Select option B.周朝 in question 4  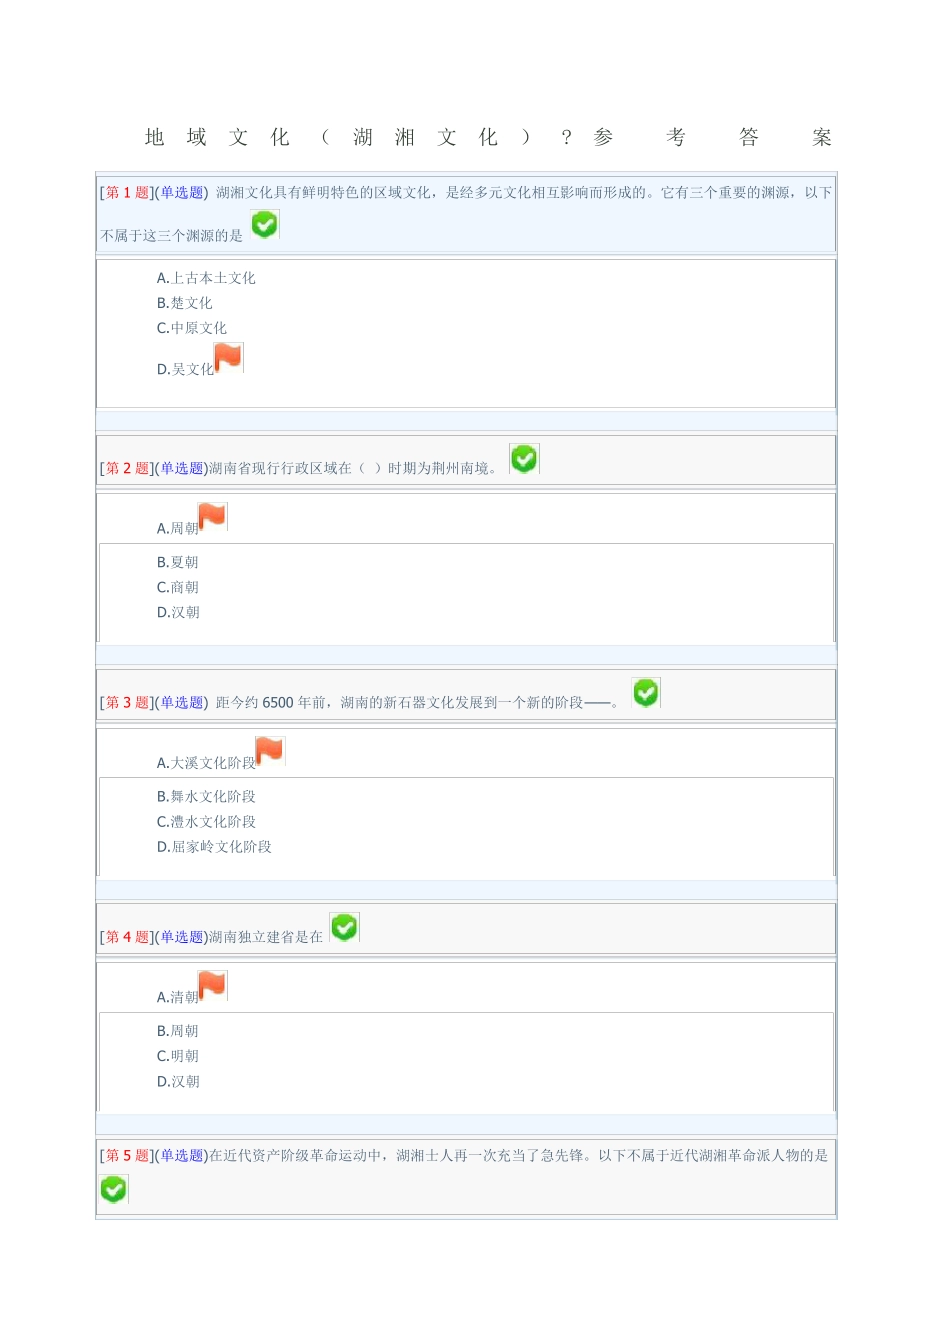pos(177,1031)
